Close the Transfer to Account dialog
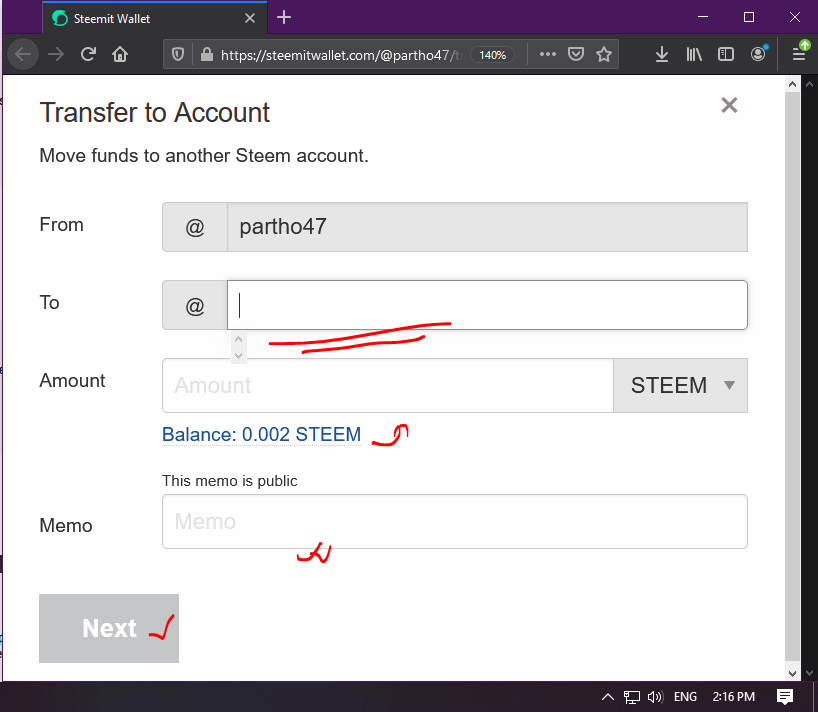 pyautogui.click(x=729, y=105)
